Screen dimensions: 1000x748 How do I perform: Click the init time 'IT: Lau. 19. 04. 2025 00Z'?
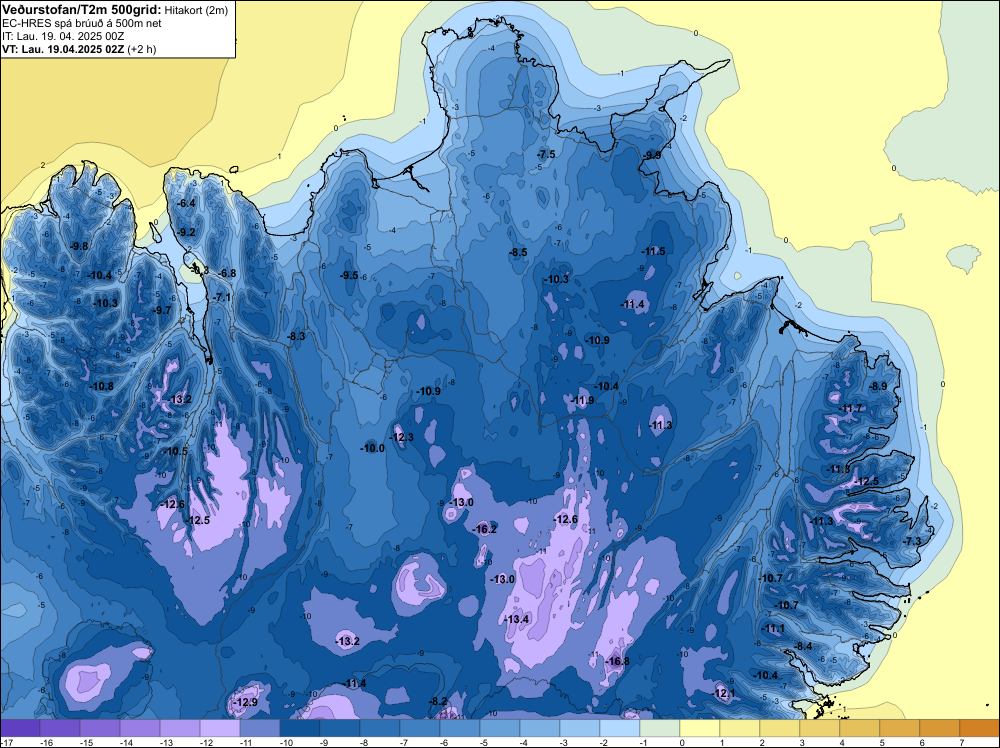coord(63,36)
